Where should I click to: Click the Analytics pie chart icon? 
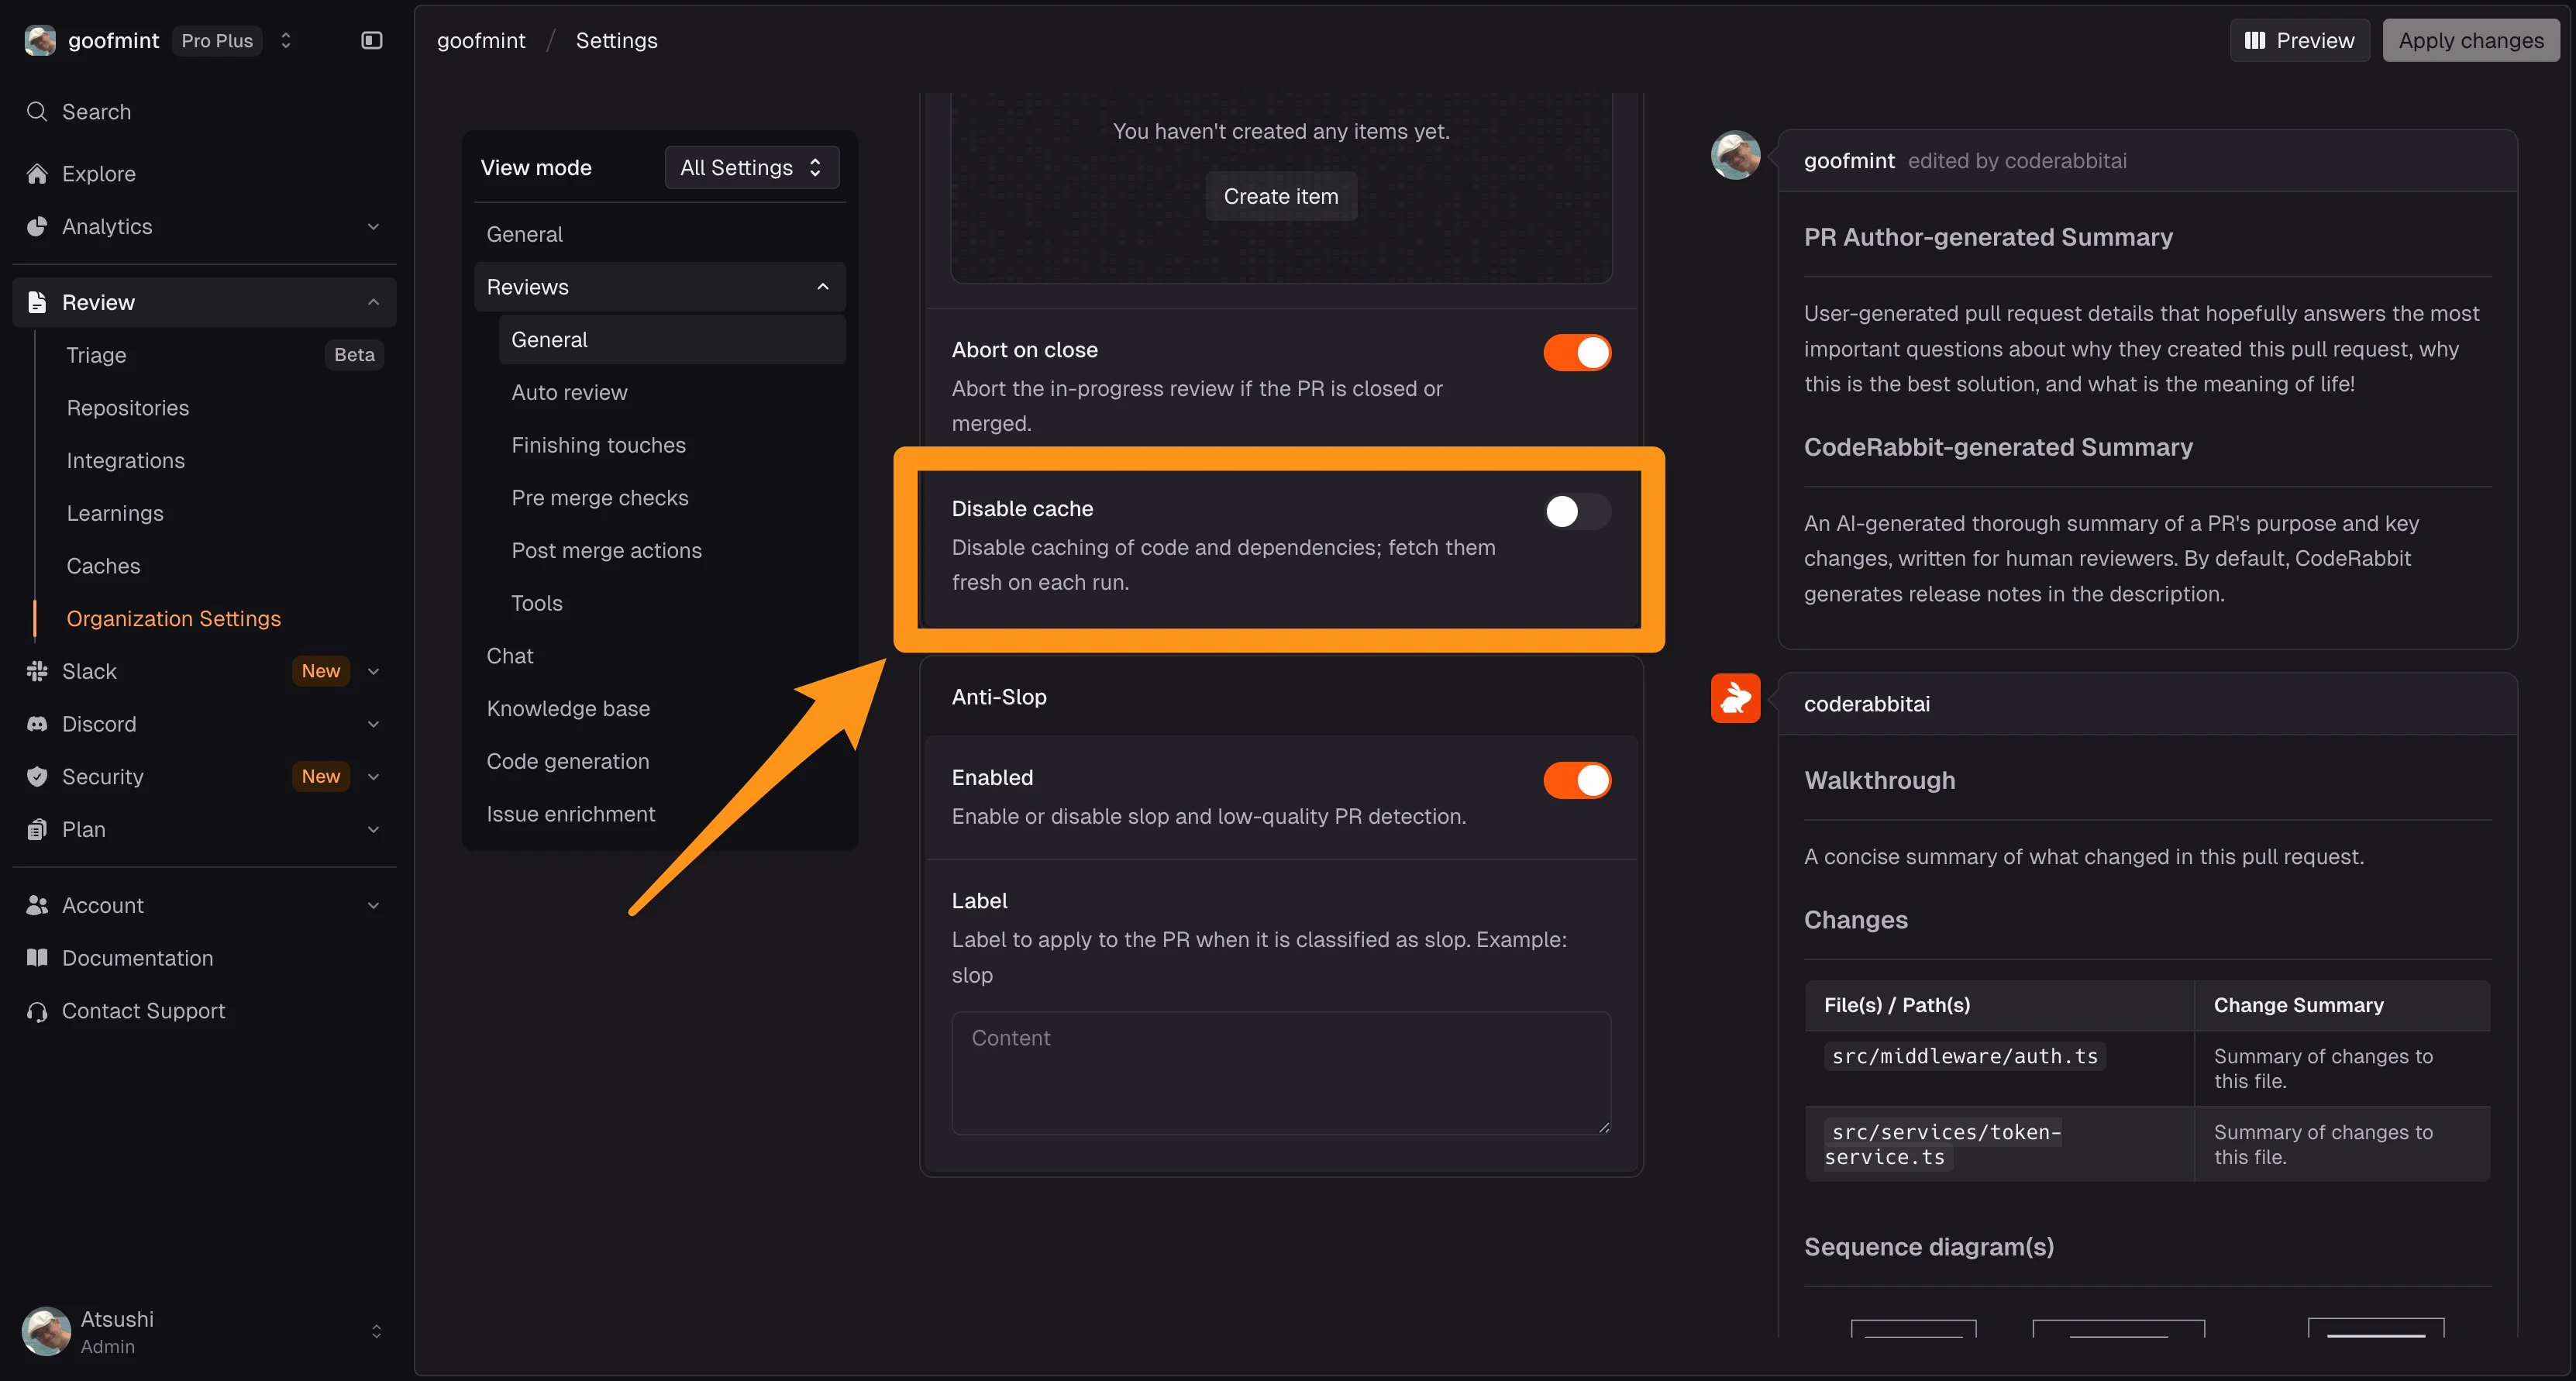[x=37, y=226]
